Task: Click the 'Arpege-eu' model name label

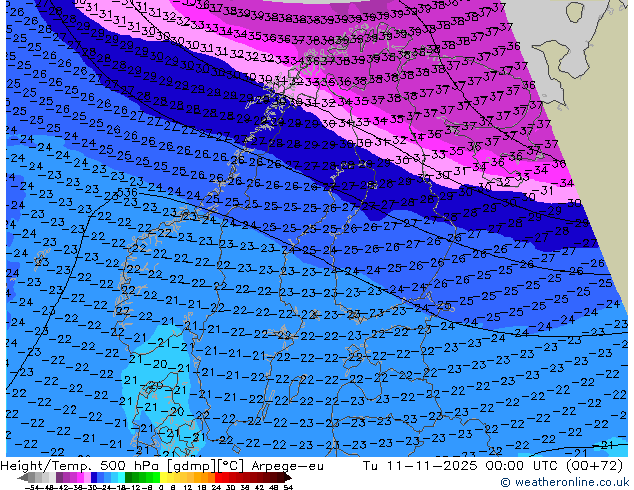Action: [x=287, y=466]
